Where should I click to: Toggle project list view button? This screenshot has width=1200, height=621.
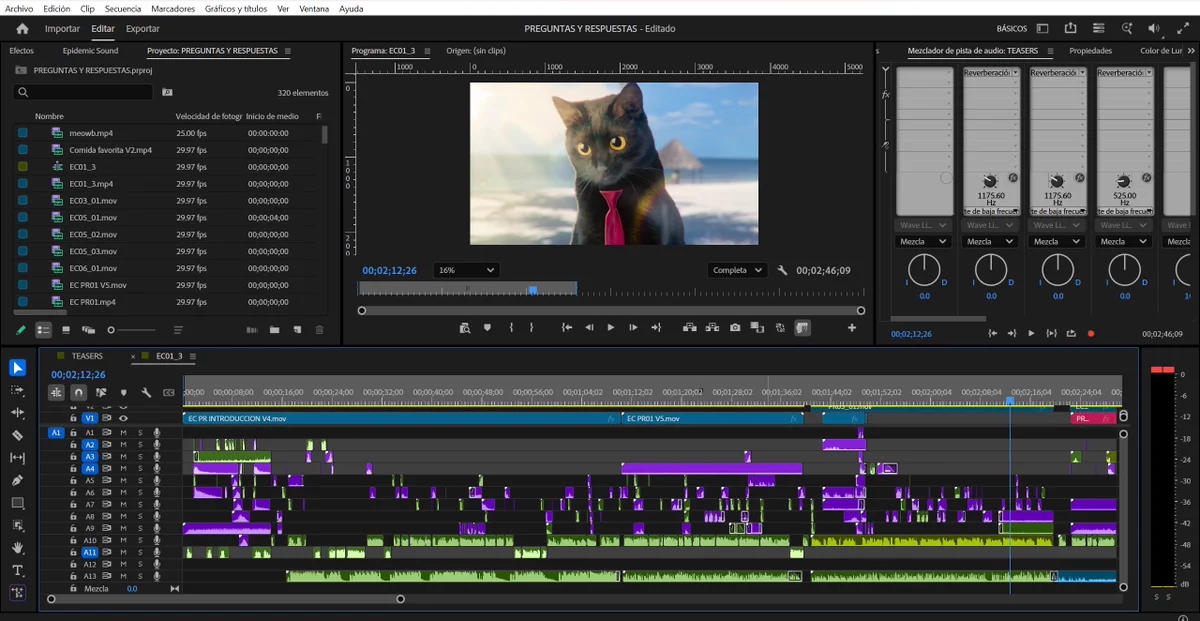tap(44, 330)
